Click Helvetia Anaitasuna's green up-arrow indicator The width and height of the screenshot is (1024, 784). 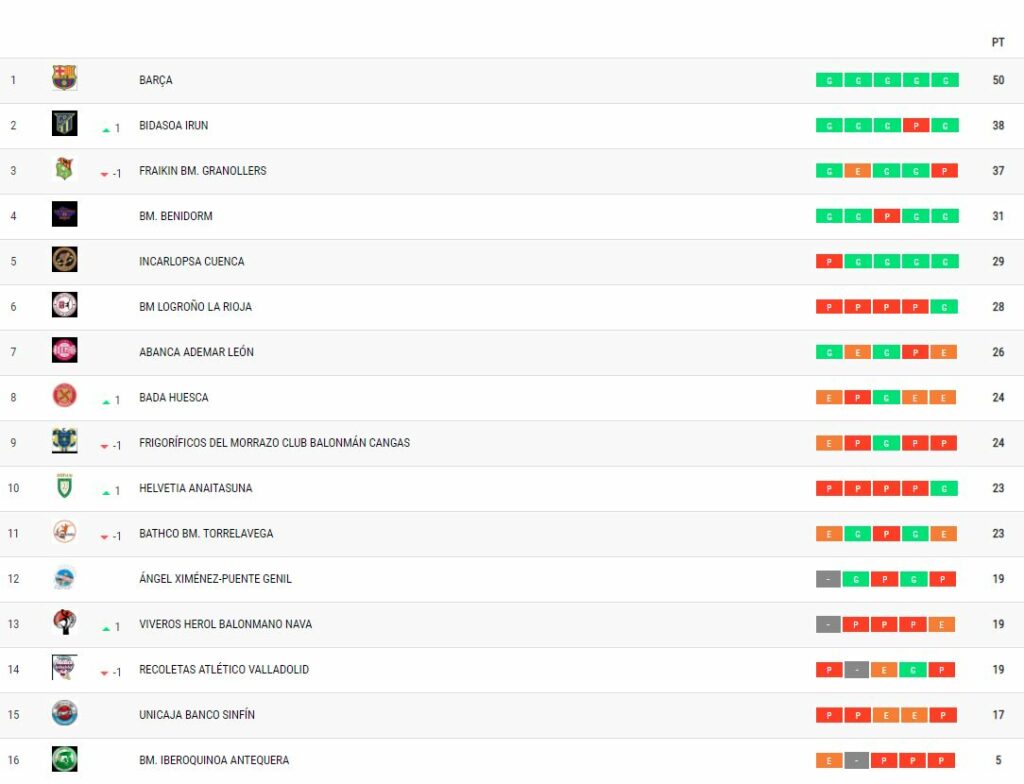106,493
